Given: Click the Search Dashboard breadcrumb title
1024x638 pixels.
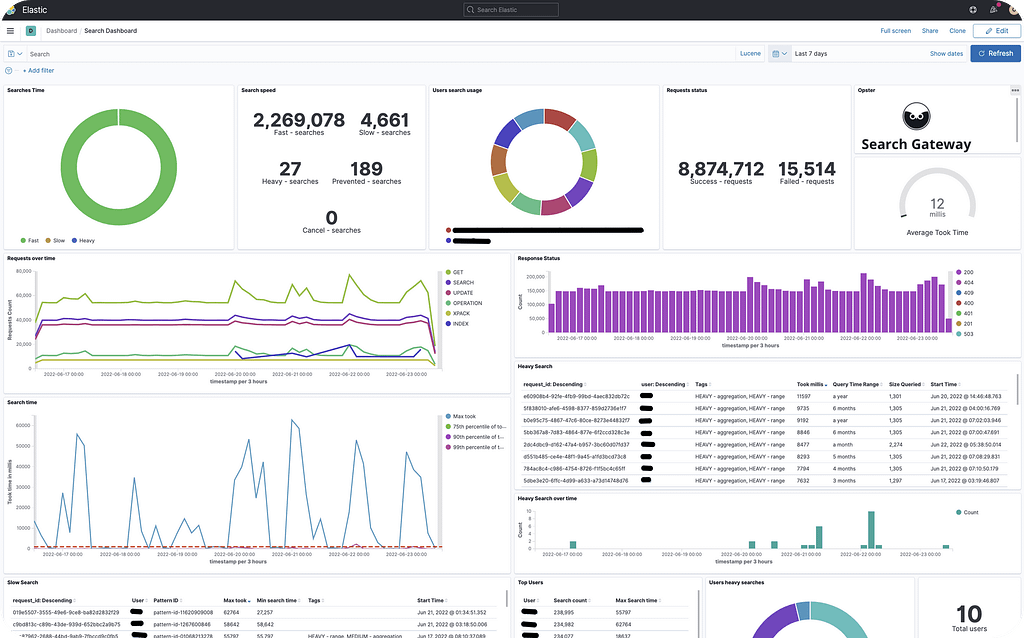Looking at the screenshot, I should 110,31.
